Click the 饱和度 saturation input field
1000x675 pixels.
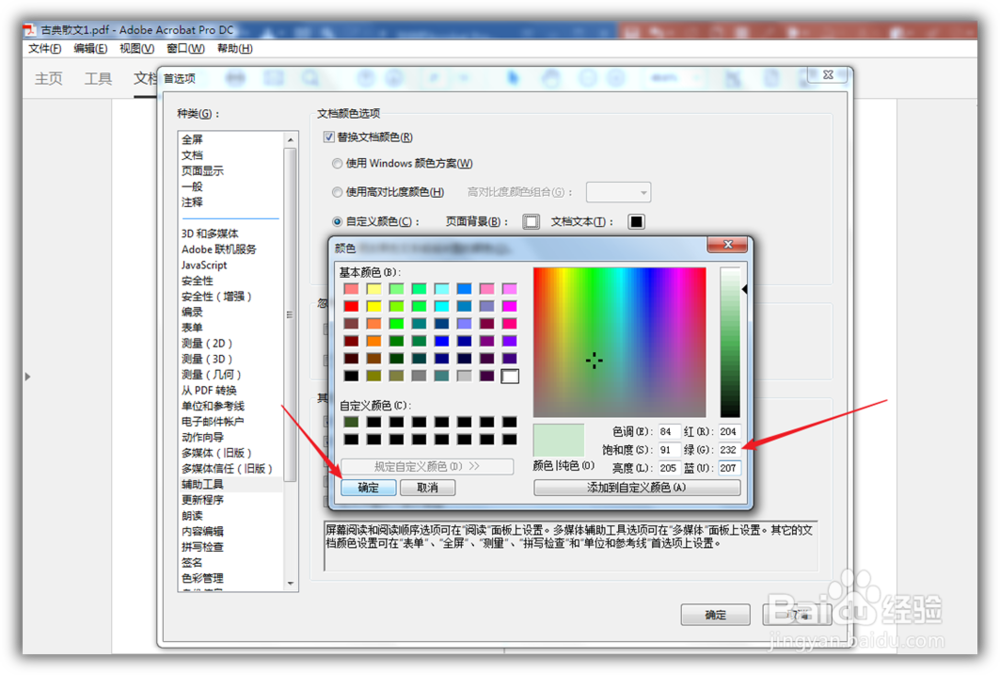pyautogui.click(x=668, y=450)
